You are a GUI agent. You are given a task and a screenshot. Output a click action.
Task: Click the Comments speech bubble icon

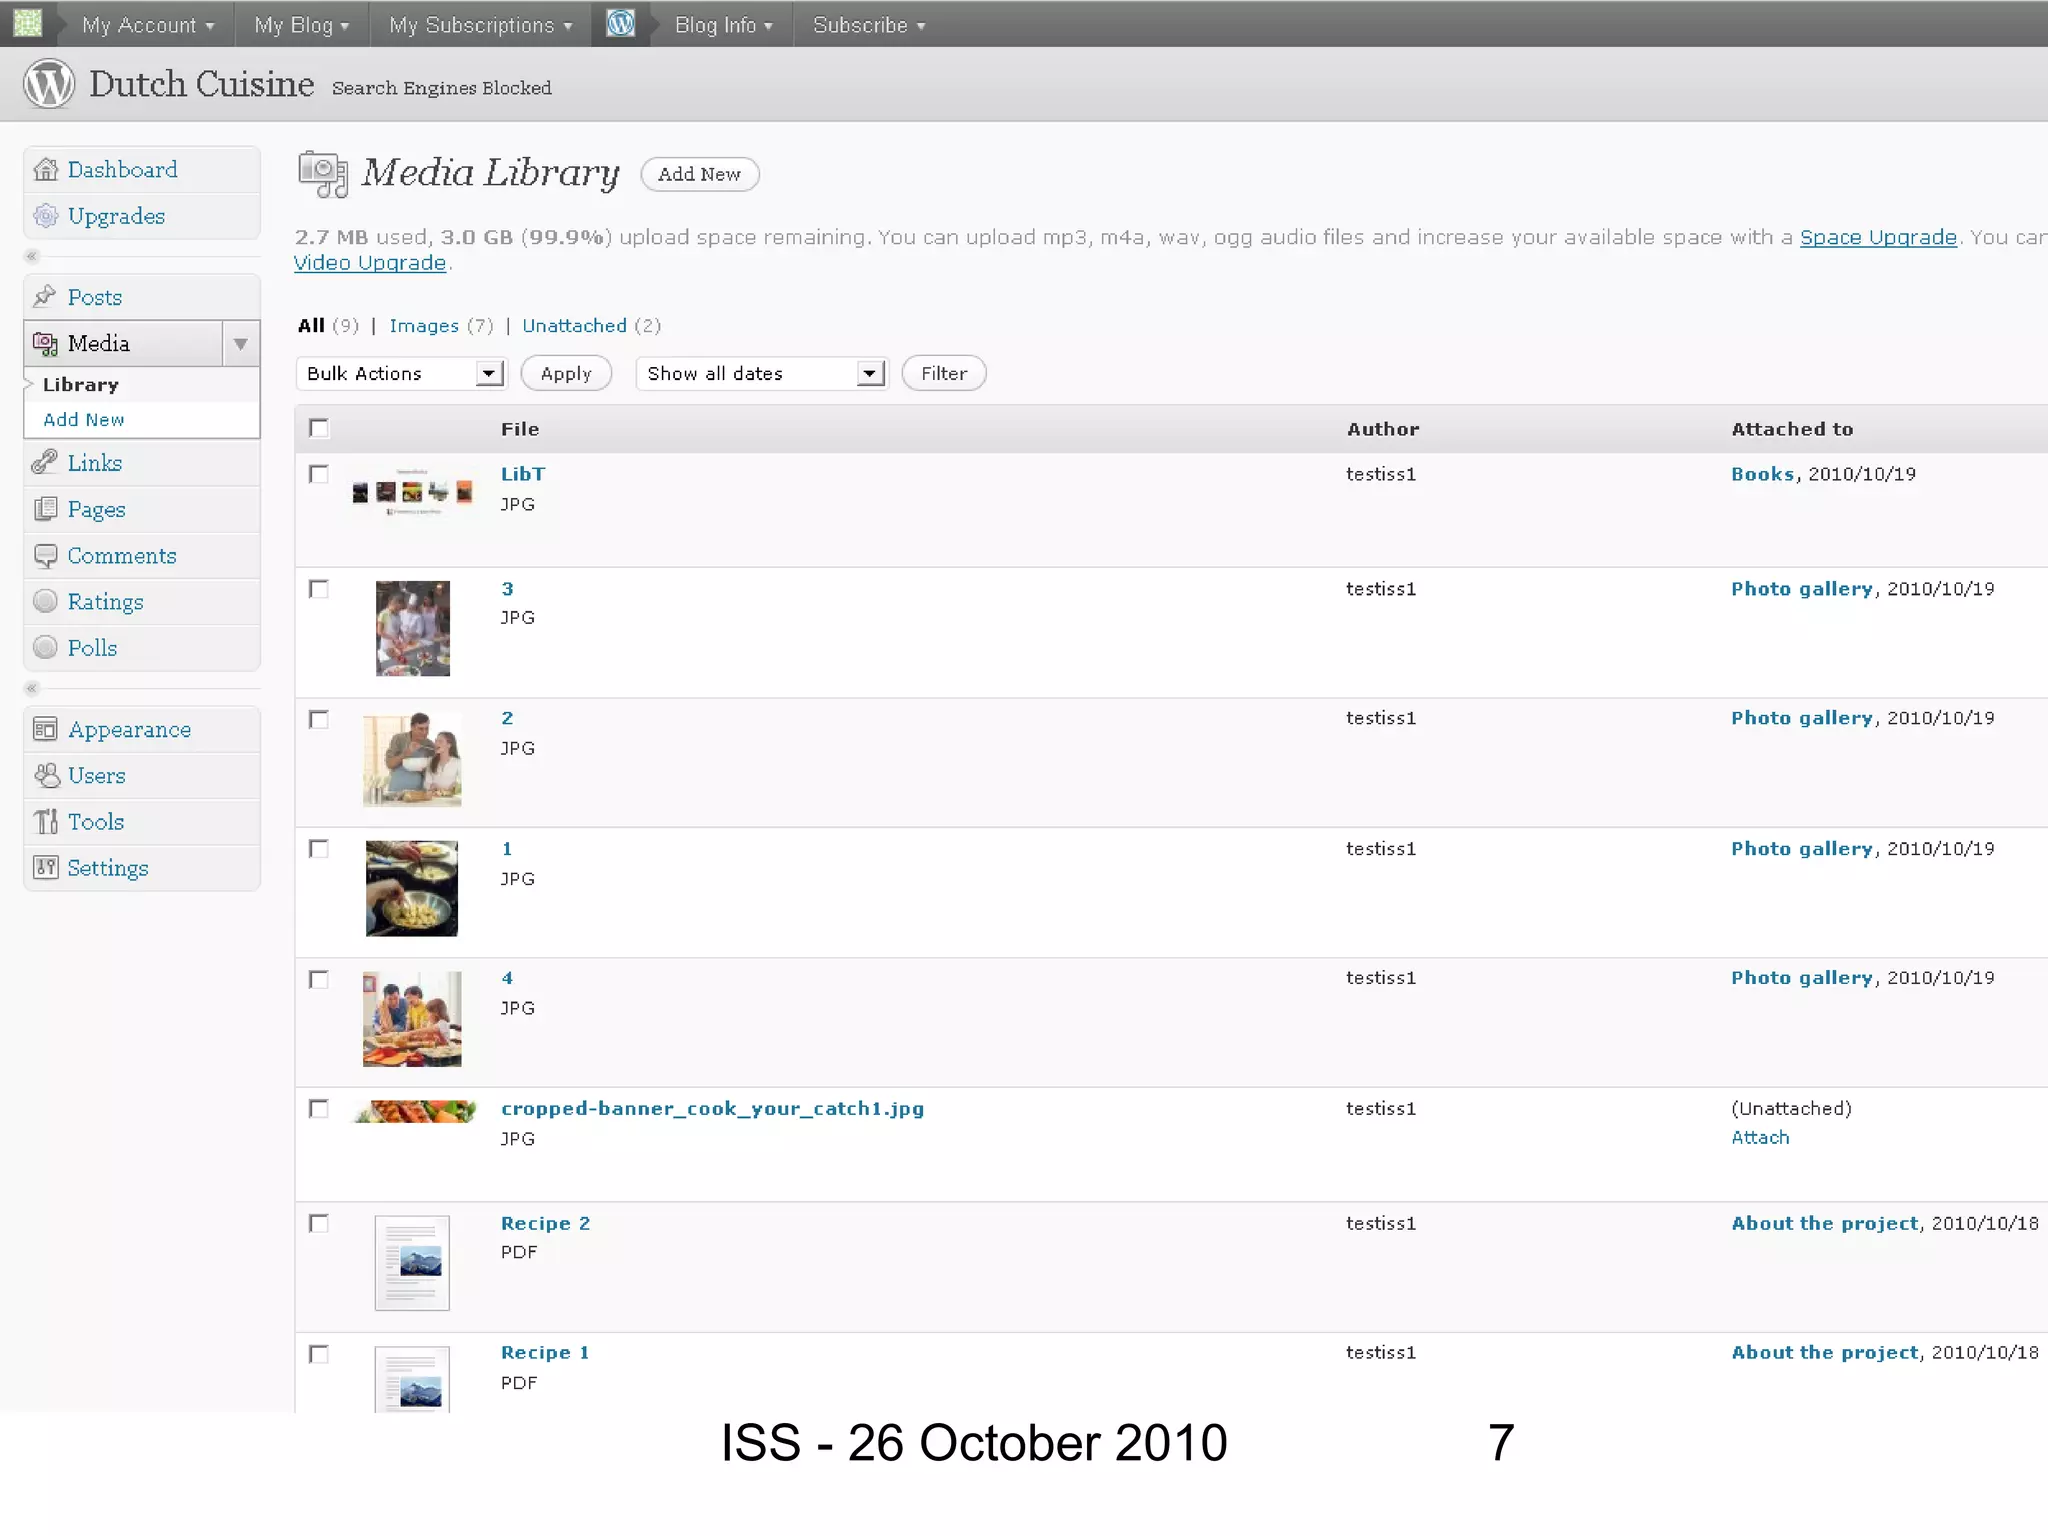click(x=45, y=555)
